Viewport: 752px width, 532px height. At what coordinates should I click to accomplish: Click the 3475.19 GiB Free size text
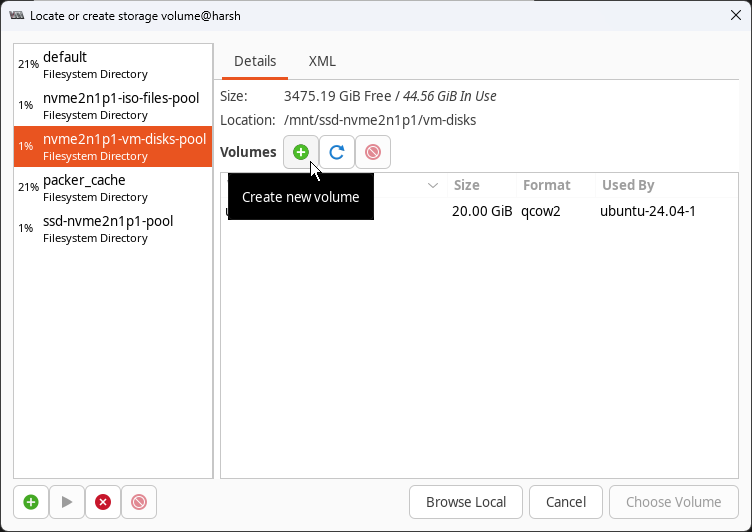click(x=338, y=96)
